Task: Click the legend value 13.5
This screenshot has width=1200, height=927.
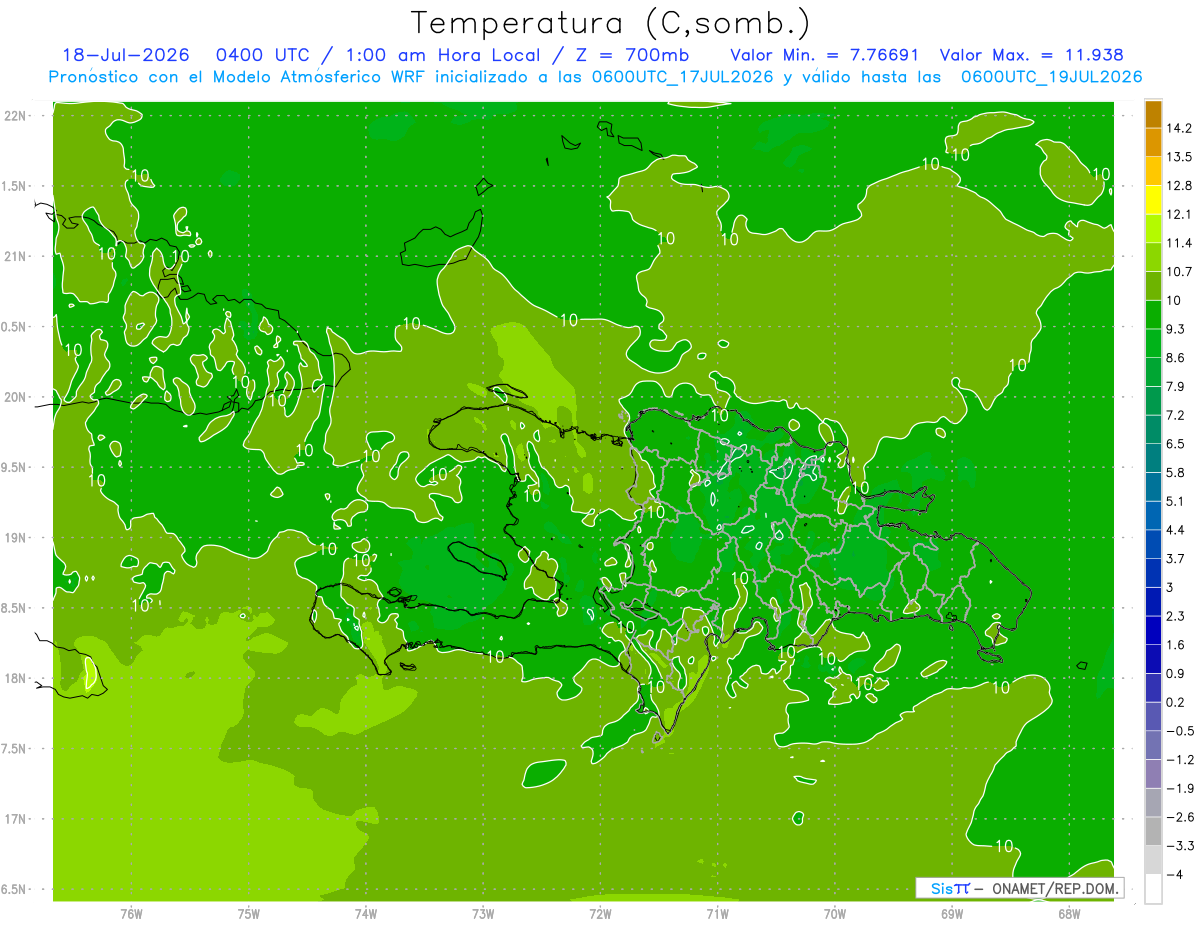Action: click(x=1179, y=157)
